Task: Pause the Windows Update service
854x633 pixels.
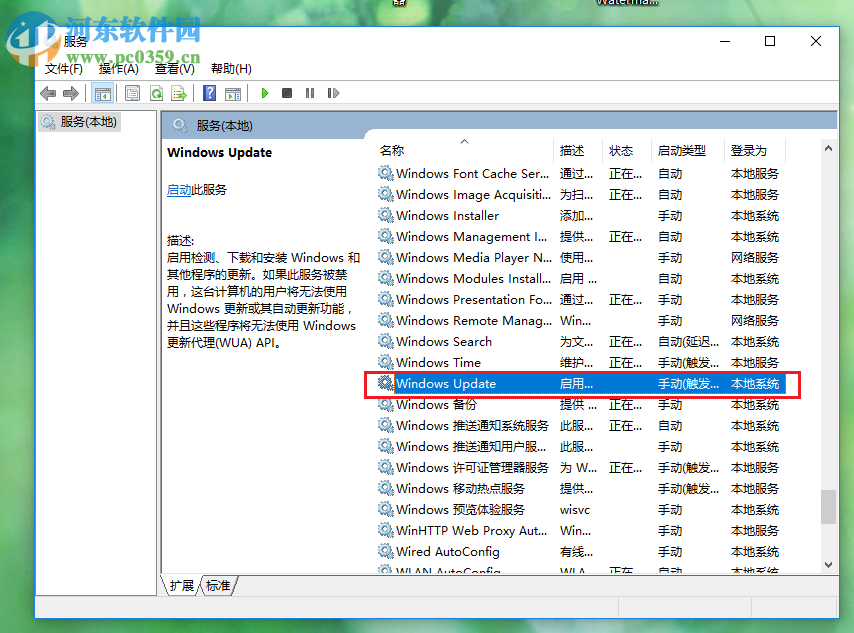Action: click(310, 92)
